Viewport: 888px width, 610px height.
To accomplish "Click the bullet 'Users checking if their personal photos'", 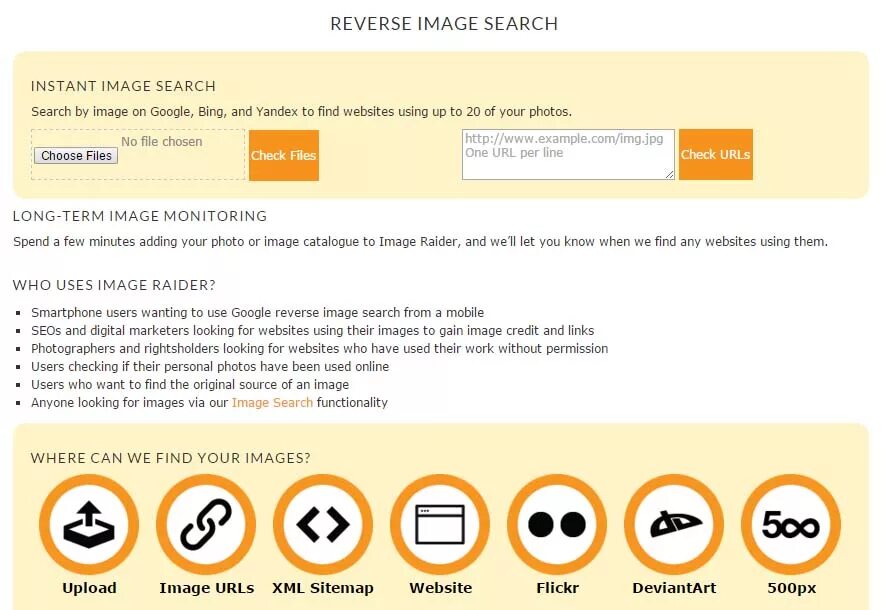I will pyautogui.click(x=210, y=366).
